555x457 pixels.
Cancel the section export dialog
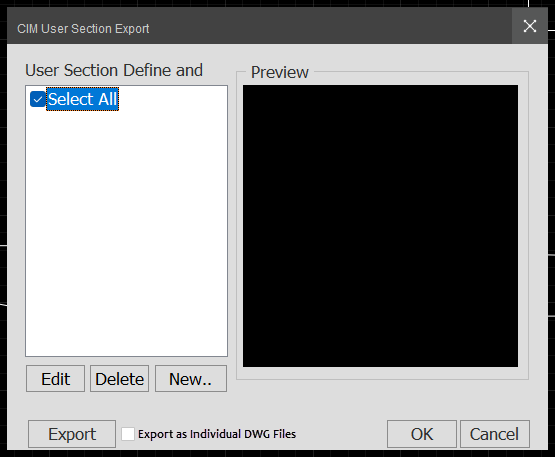[x=495, y=434]
